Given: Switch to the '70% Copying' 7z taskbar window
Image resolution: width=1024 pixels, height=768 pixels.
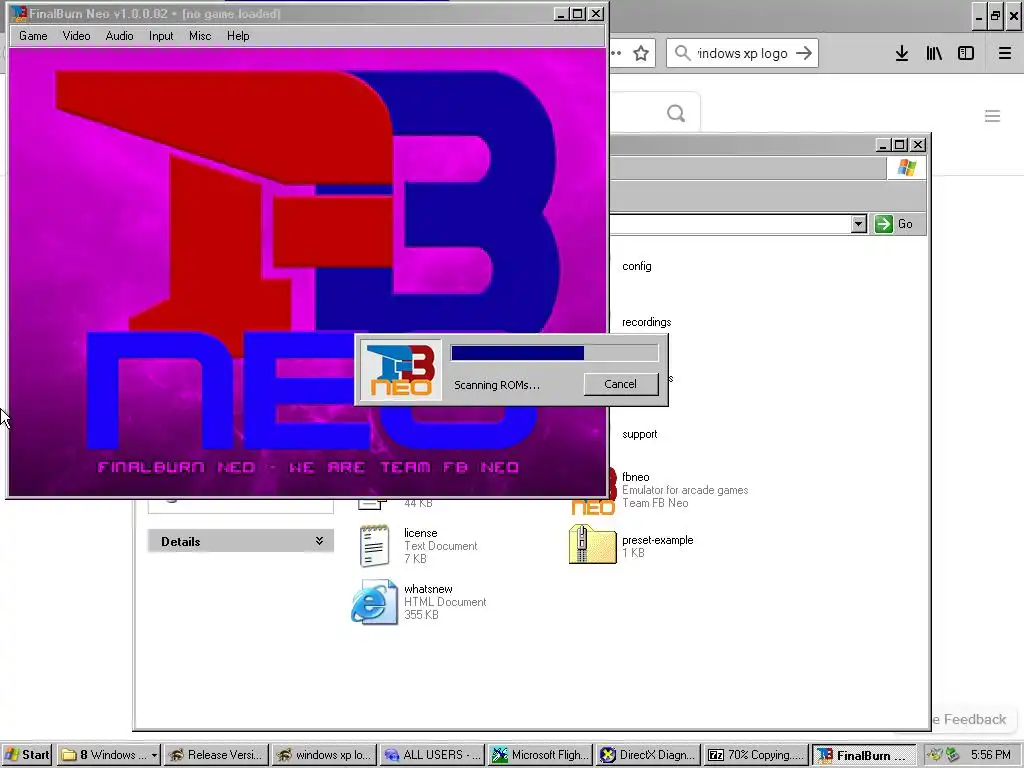Looking at the screenshot, I should [x=756, y=755].
